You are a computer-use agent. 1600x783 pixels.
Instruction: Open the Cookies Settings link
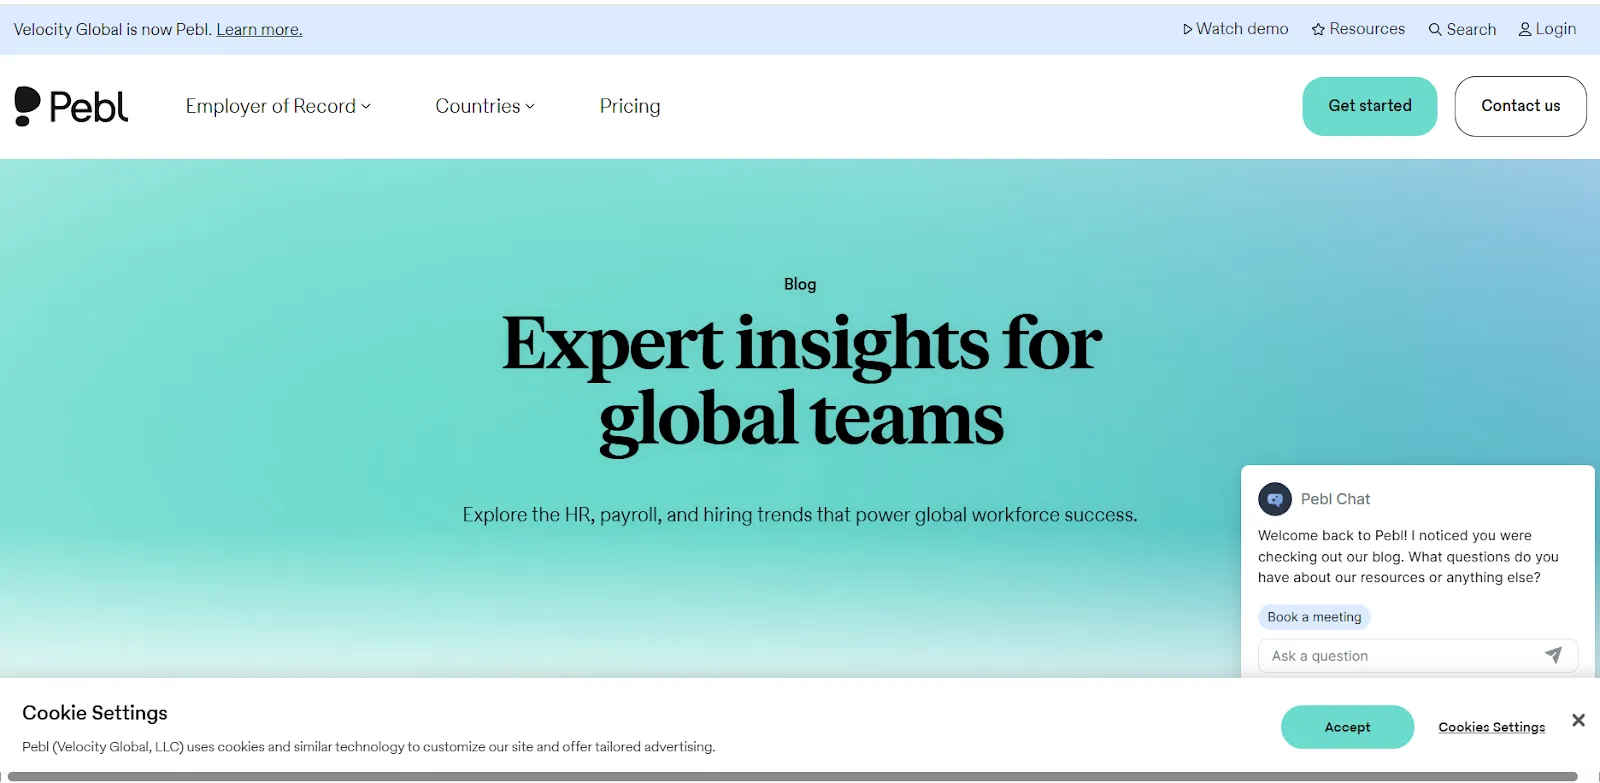pyautogui.click(x=1492, y=727)
